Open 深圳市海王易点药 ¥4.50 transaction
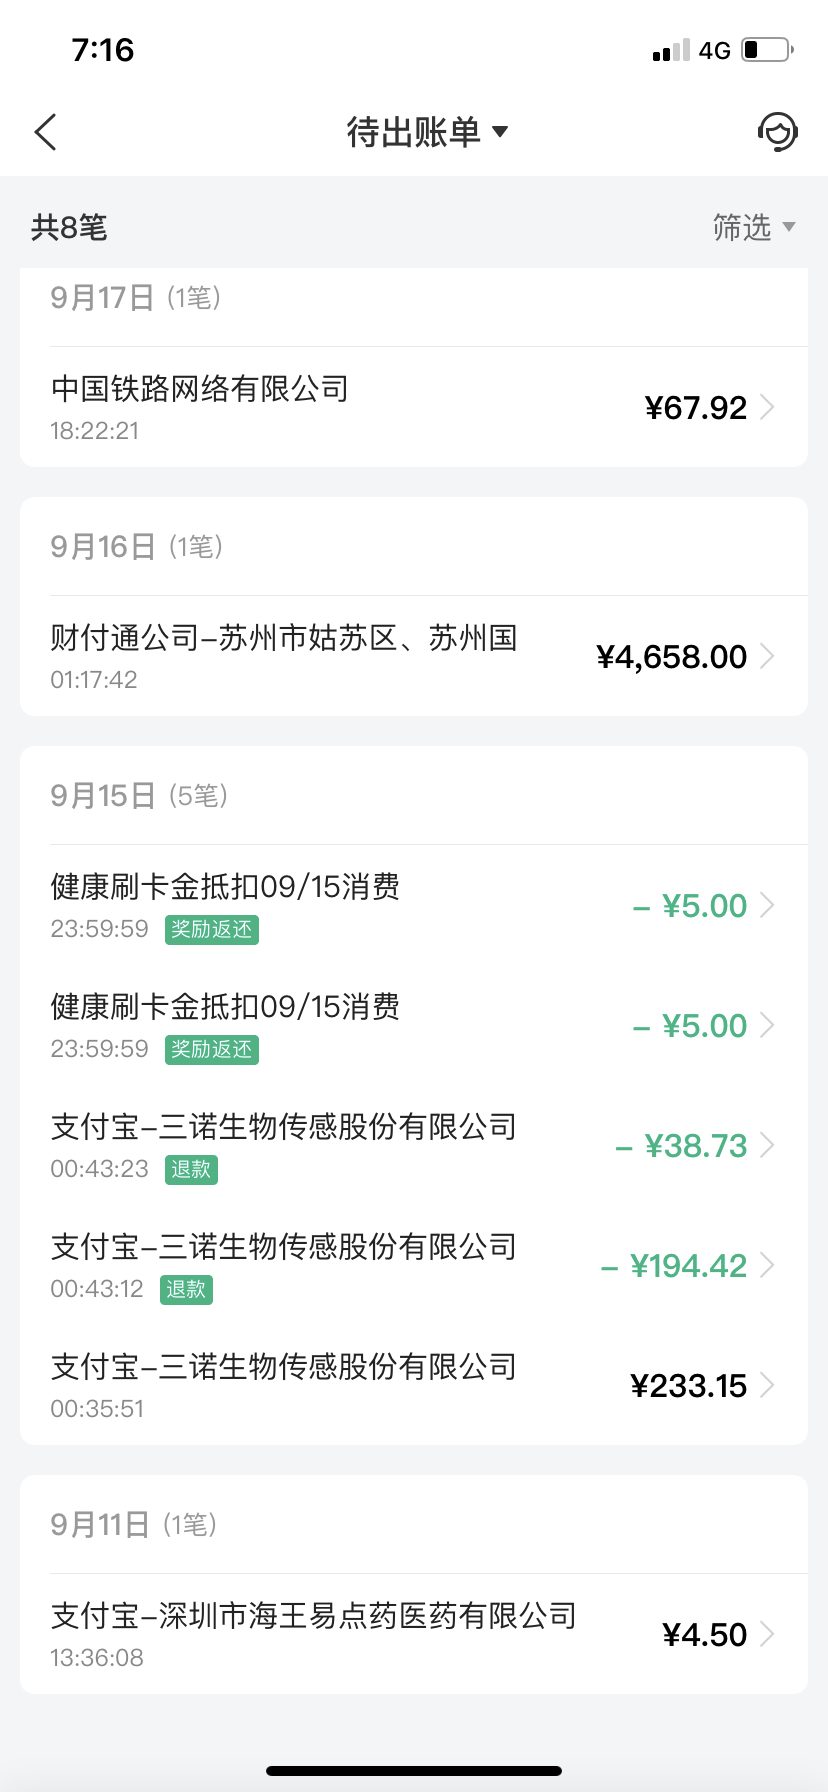The height and width of the screenshot is (1792, 828). [x=414, y=1634]
